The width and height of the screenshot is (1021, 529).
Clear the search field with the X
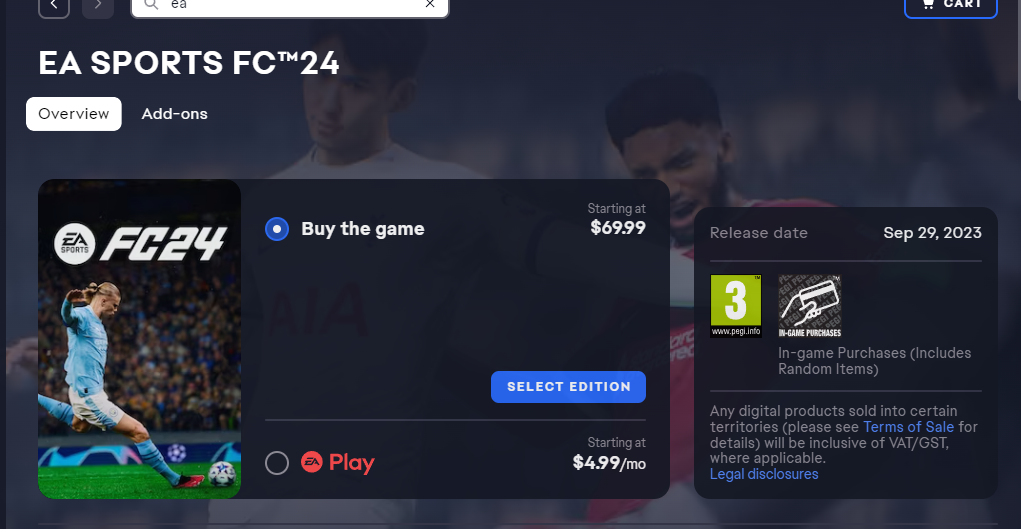pos(430,4)
